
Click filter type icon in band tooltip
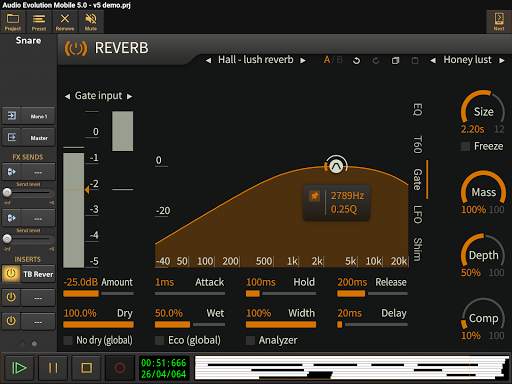coord(314,196)
